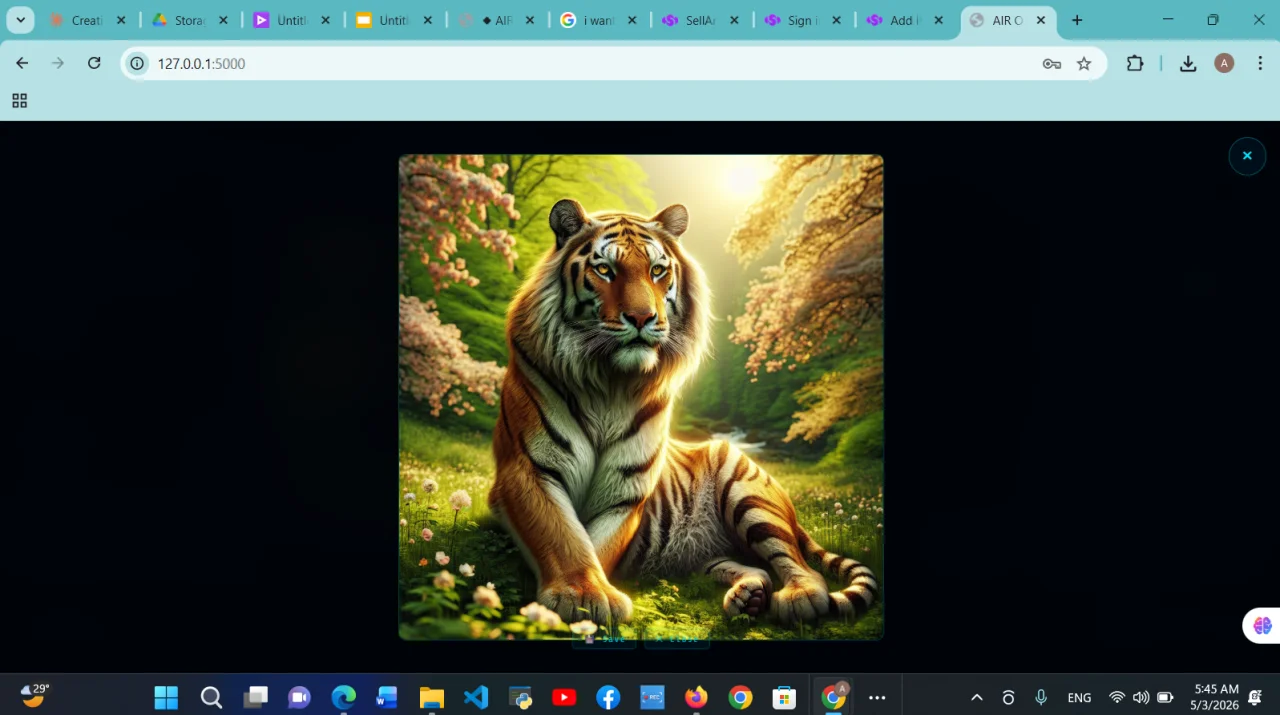Bookmark this page with the star
1280x715 pixels.
(1084, 63)
